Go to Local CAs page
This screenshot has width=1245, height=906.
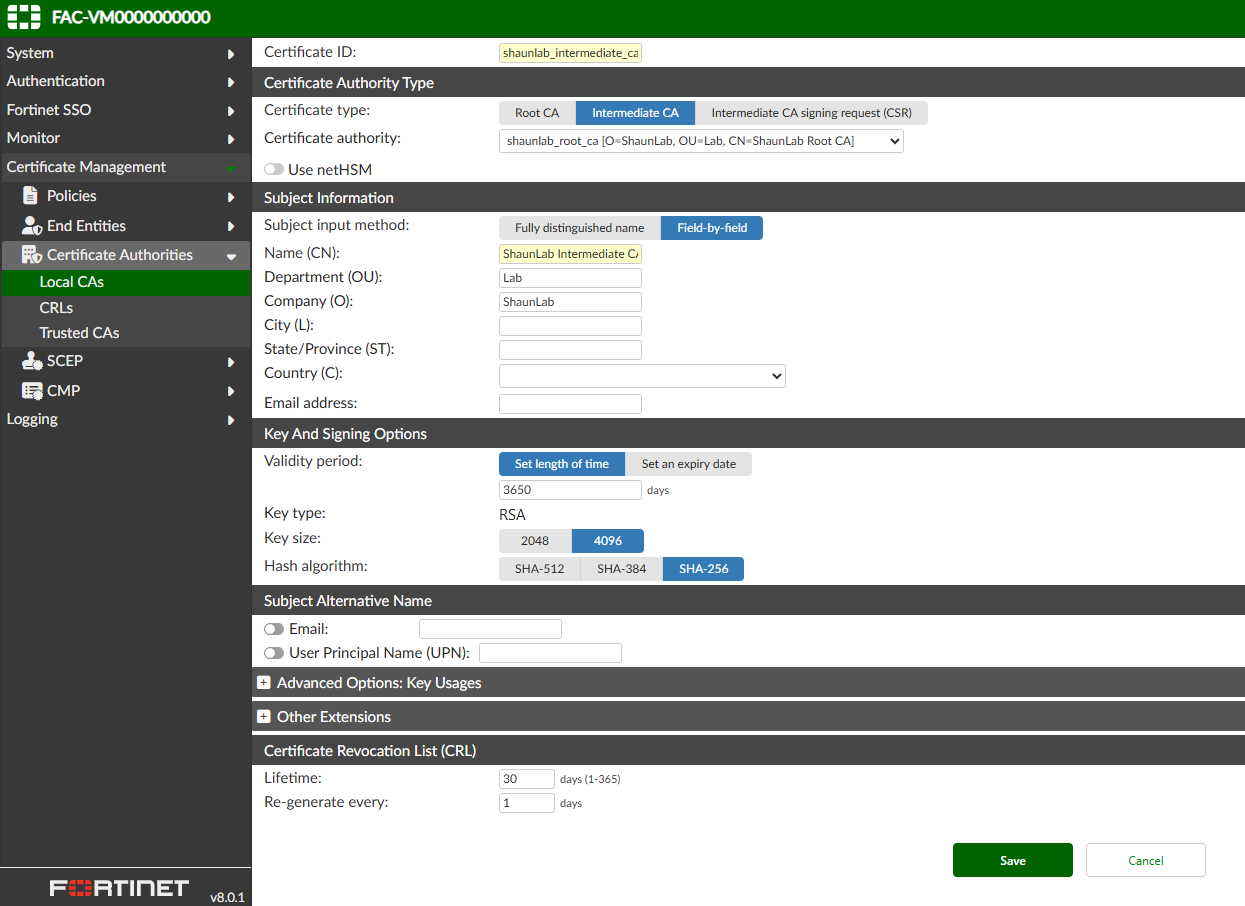click(125, 282)
